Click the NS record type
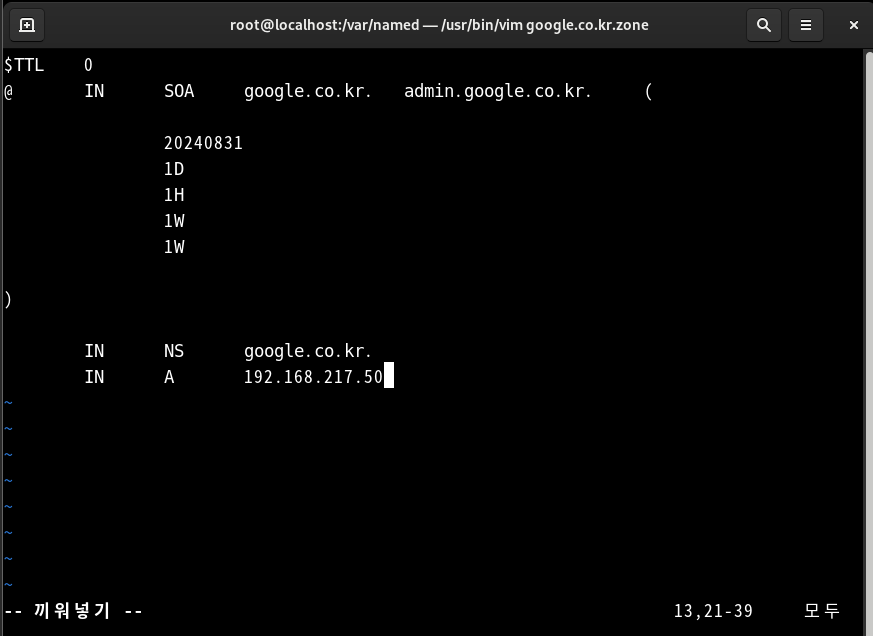 (x=174, y=351)
